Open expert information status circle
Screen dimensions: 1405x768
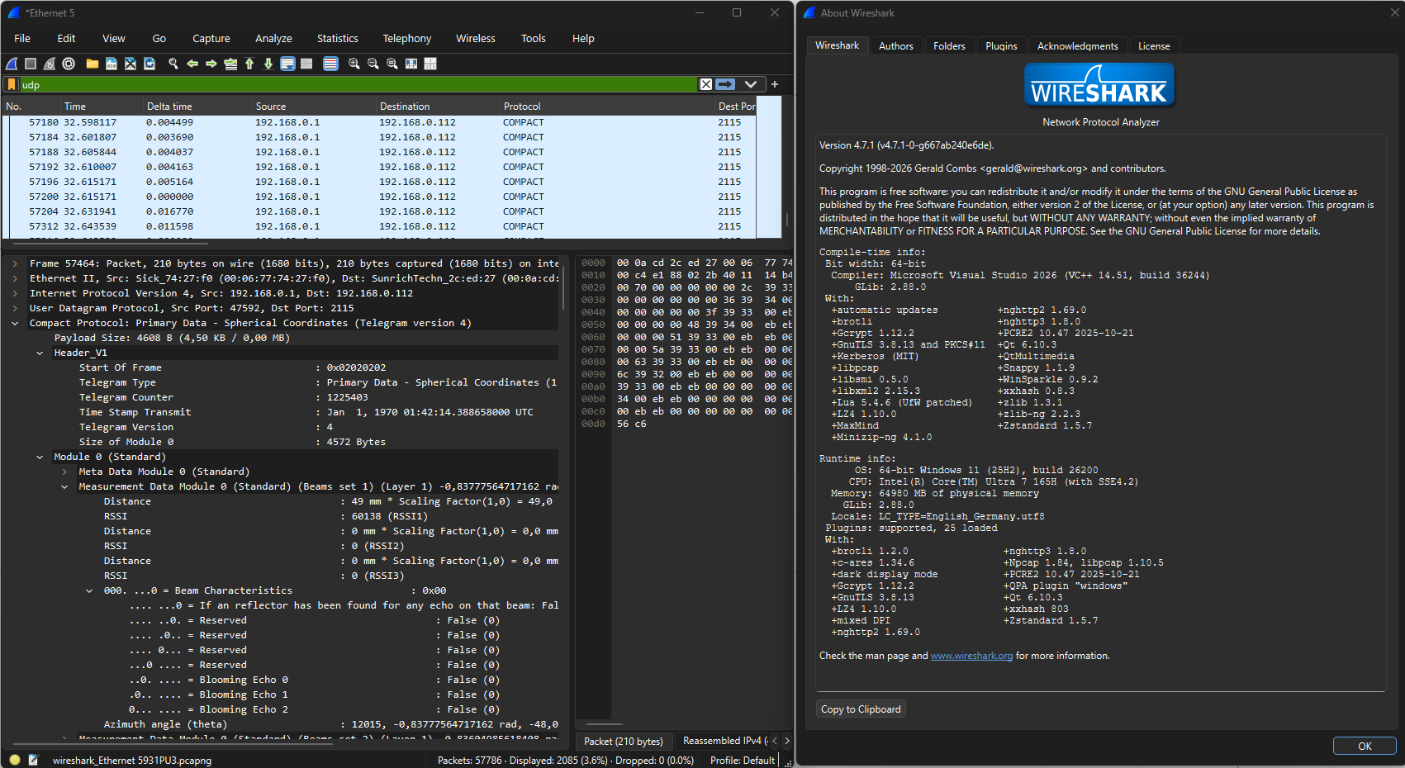(14, 760)
